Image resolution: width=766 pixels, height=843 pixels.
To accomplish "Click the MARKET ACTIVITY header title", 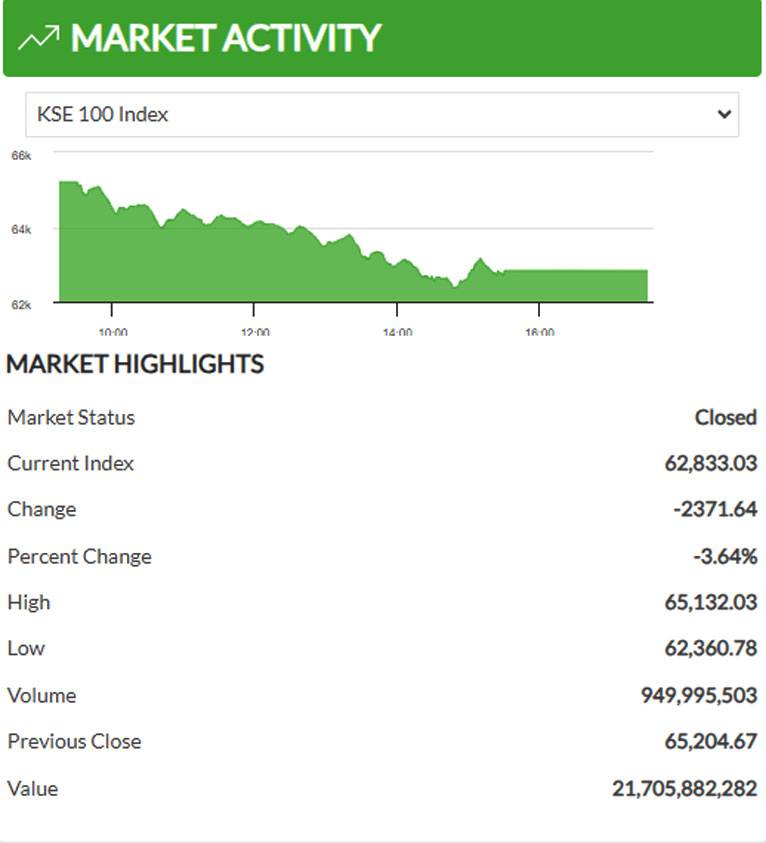I will coord(226,38).
